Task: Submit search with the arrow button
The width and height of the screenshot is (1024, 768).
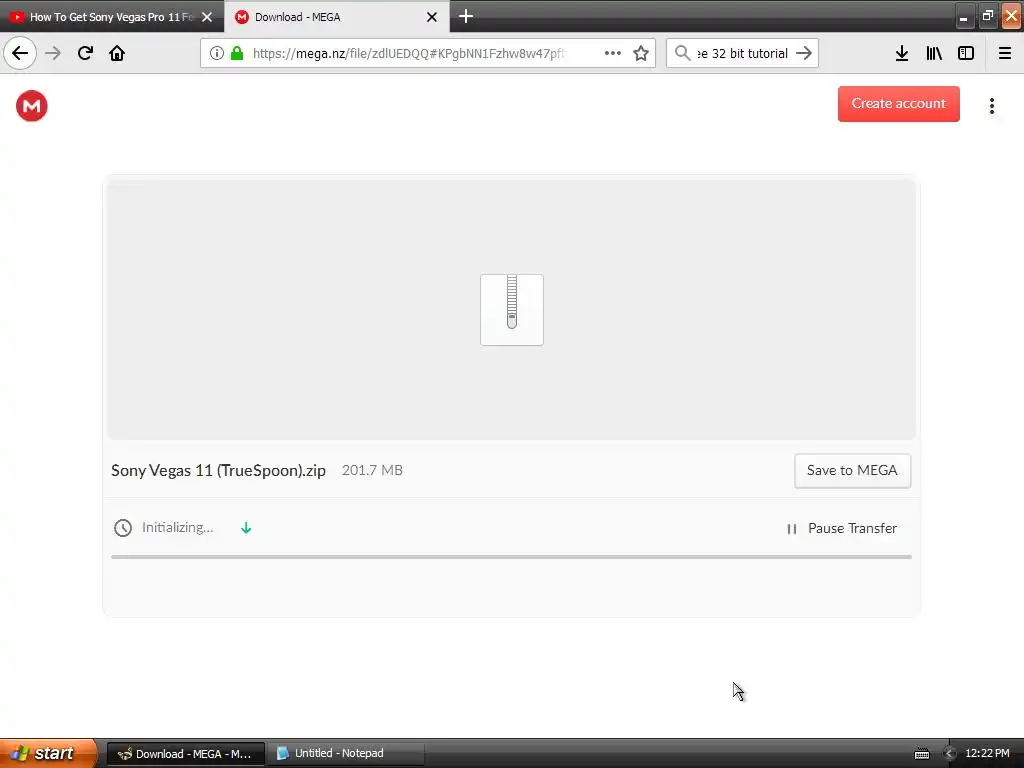Action: tap(804, 53)
